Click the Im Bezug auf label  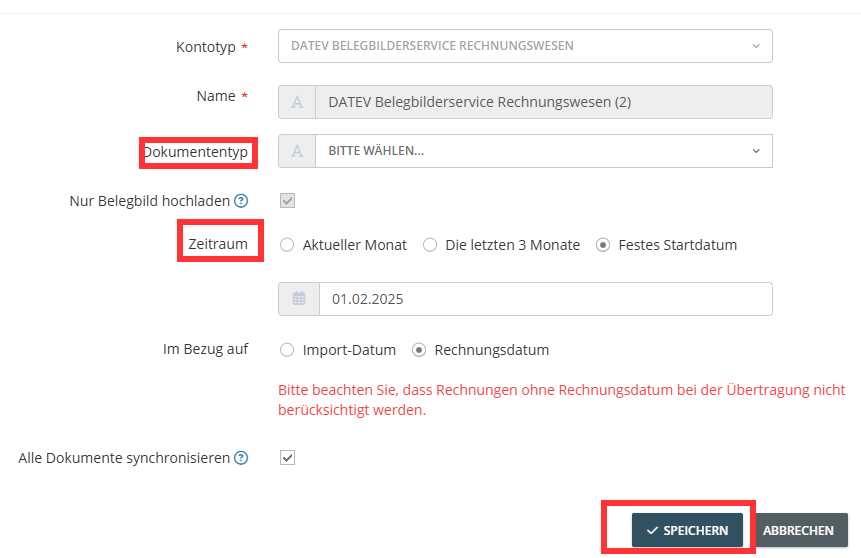click(206, 349)
